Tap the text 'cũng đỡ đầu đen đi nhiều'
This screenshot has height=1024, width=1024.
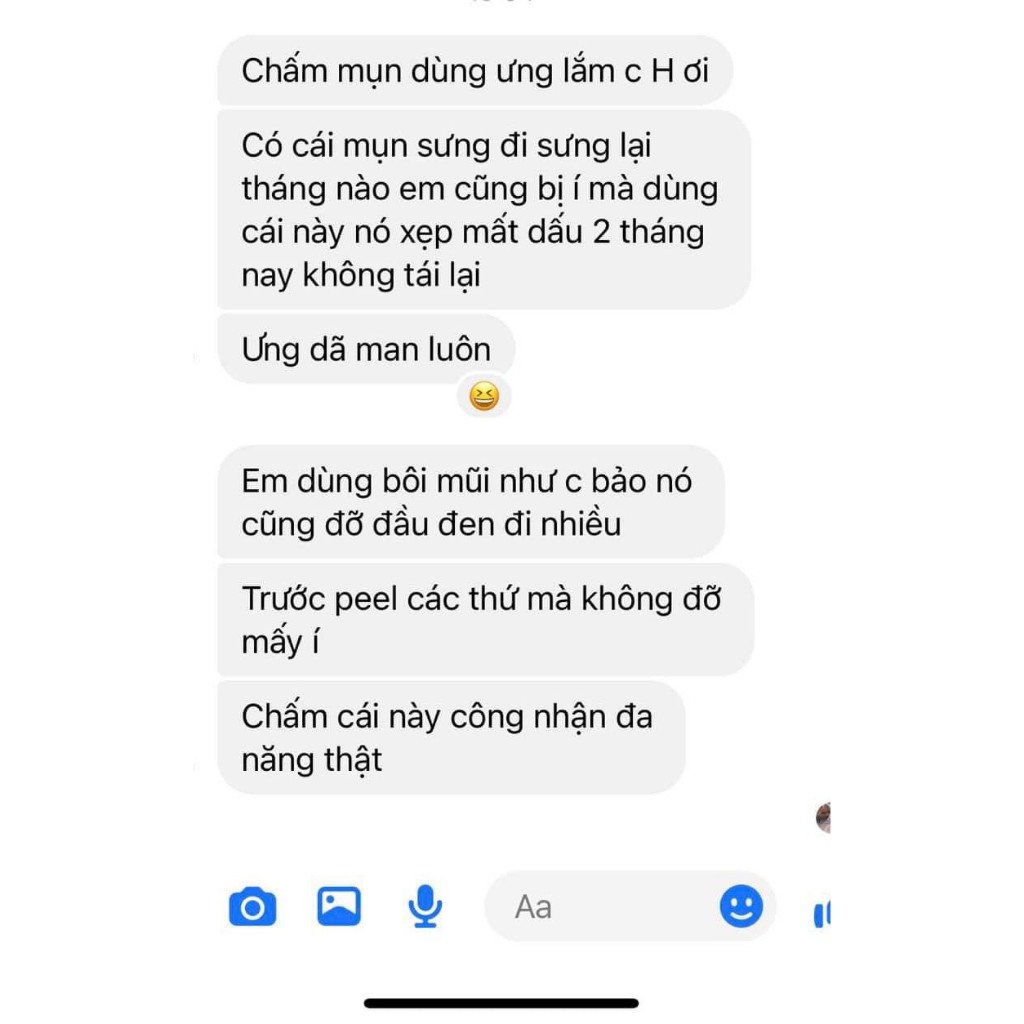pyautogui.click(x=431, y=524)
